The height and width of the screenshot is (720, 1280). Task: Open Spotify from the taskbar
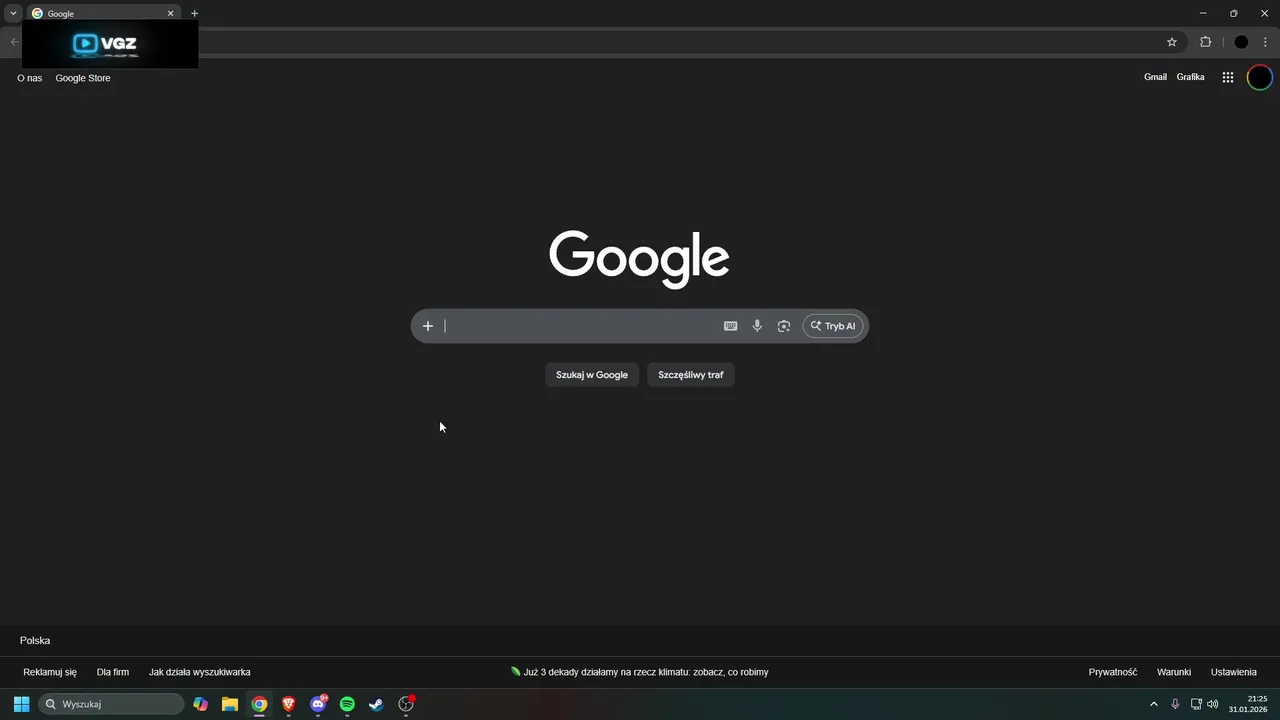[x=347, y=704]
